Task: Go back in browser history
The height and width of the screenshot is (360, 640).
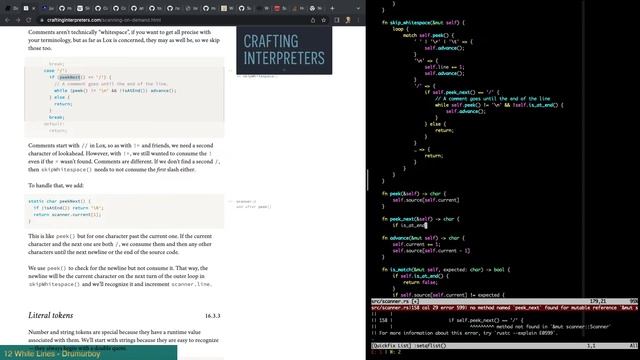Action: (7, 20)
